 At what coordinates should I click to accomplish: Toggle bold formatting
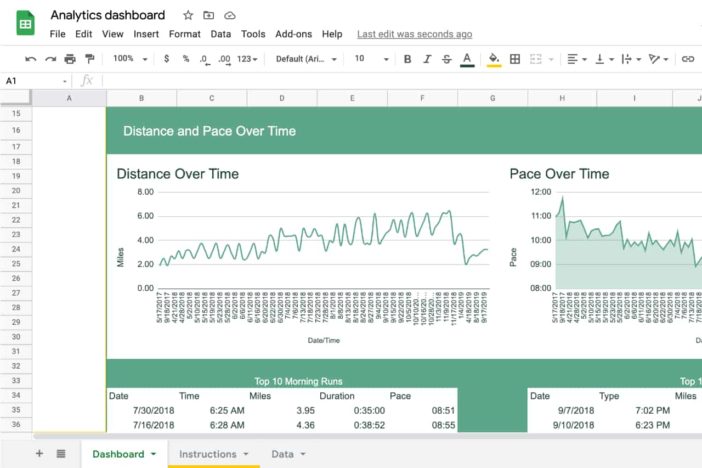[x=407, y=59]
